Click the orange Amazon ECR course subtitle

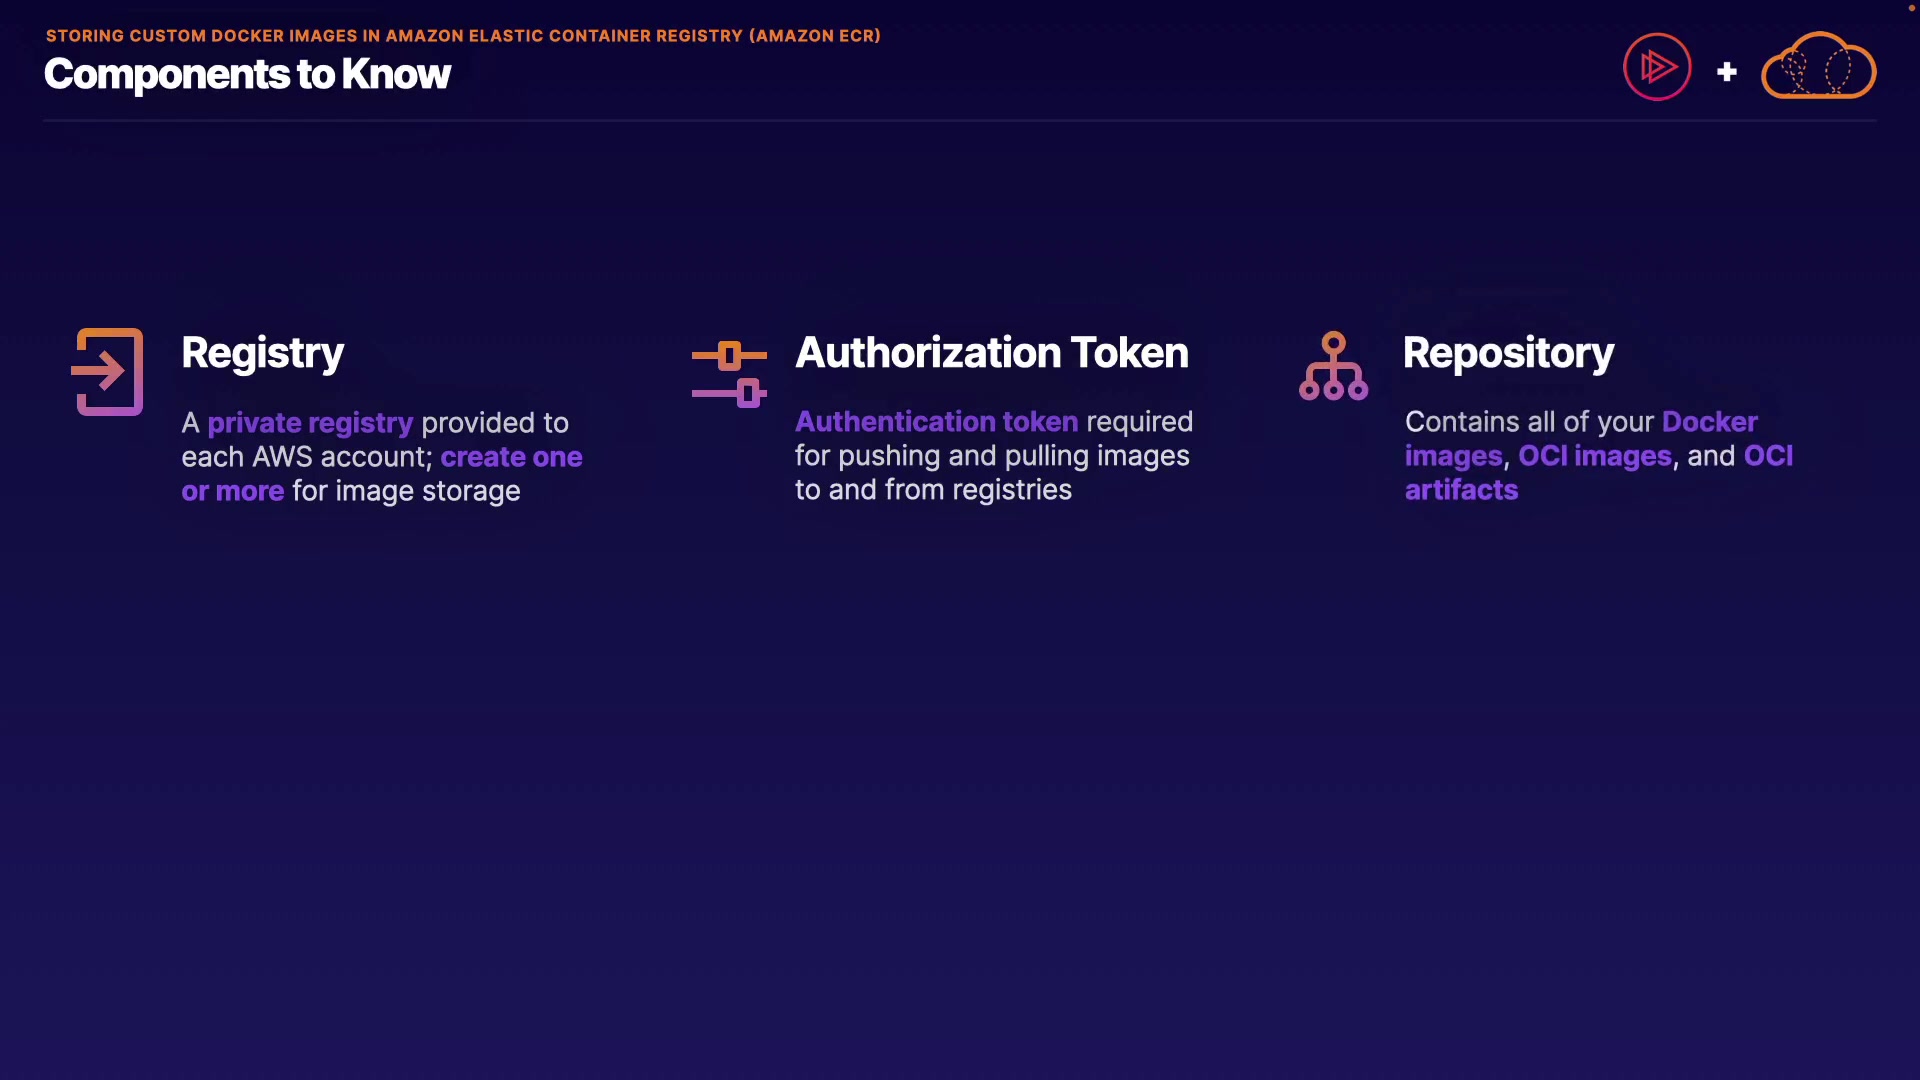tap(463, 36)
